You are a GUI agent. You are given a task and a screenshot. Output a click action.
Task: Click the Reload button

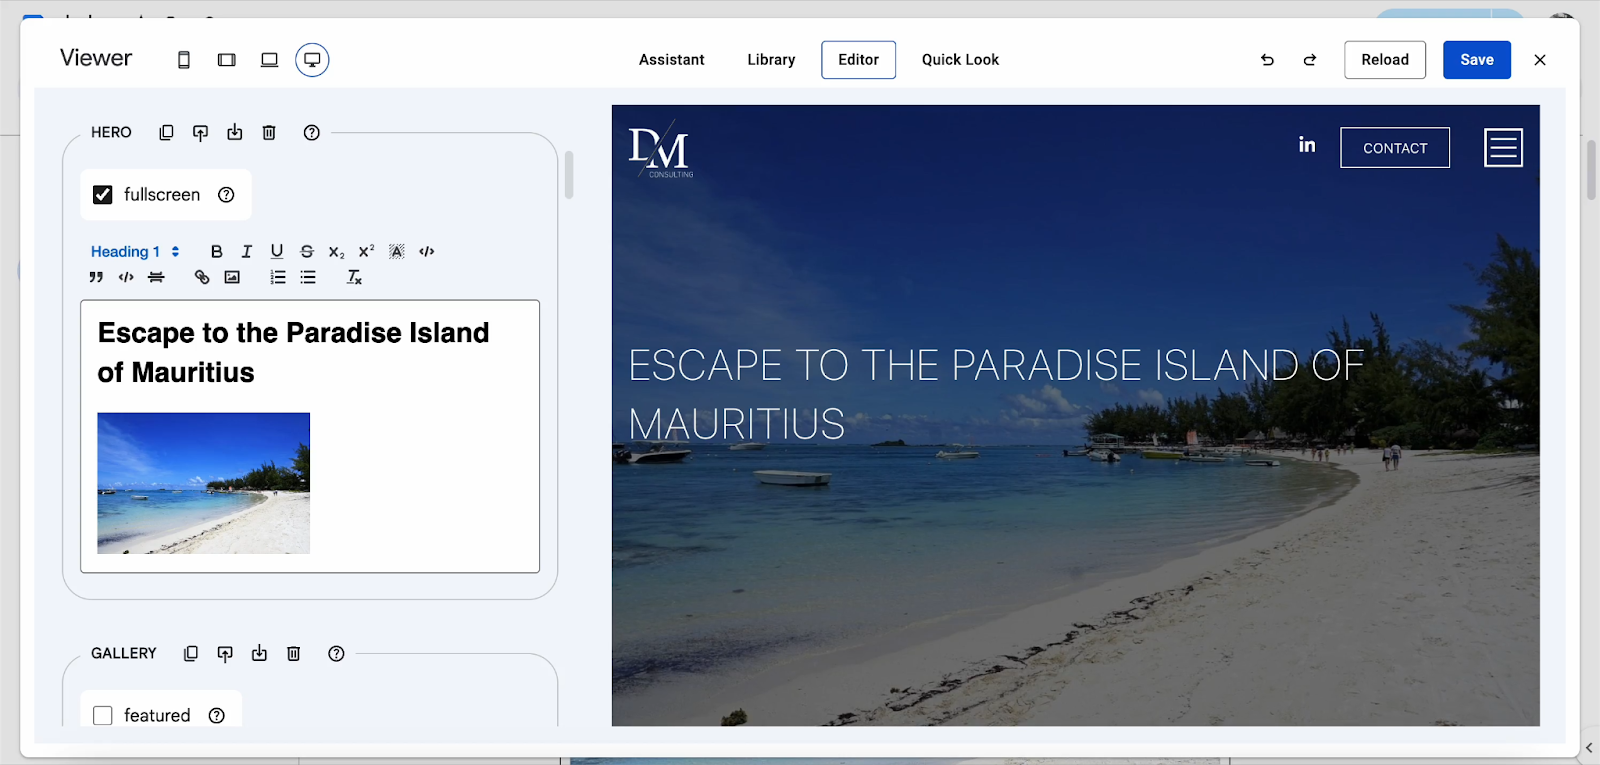click(1385, 60)
